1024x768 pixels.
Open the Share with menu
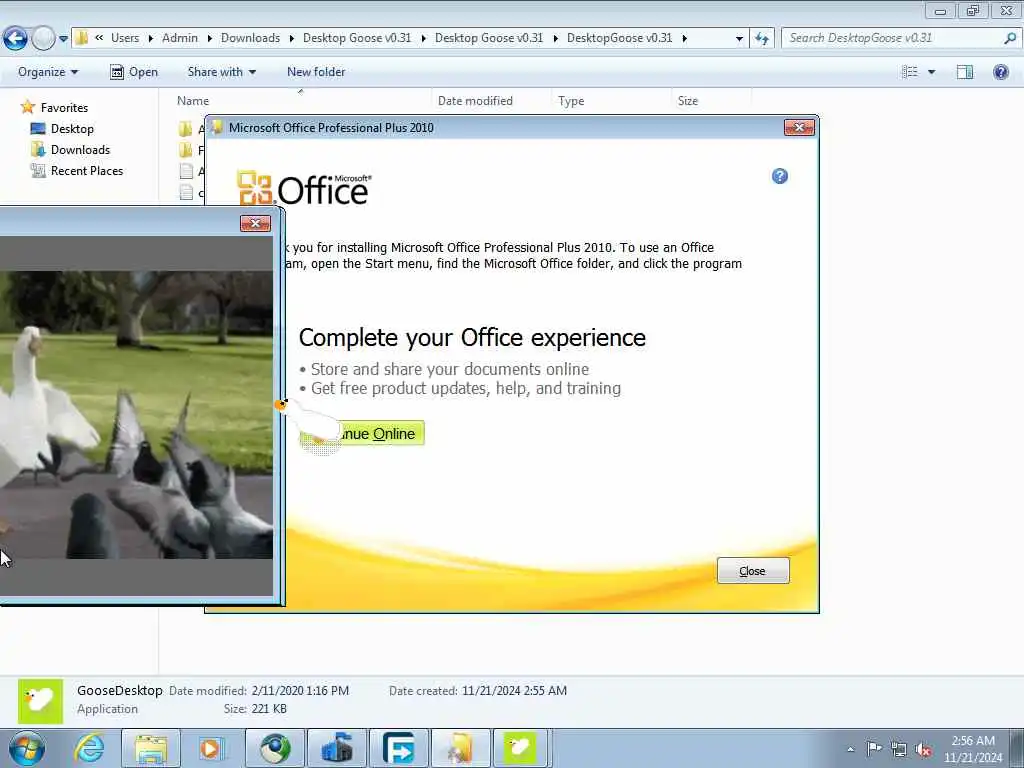click(221, 72)
